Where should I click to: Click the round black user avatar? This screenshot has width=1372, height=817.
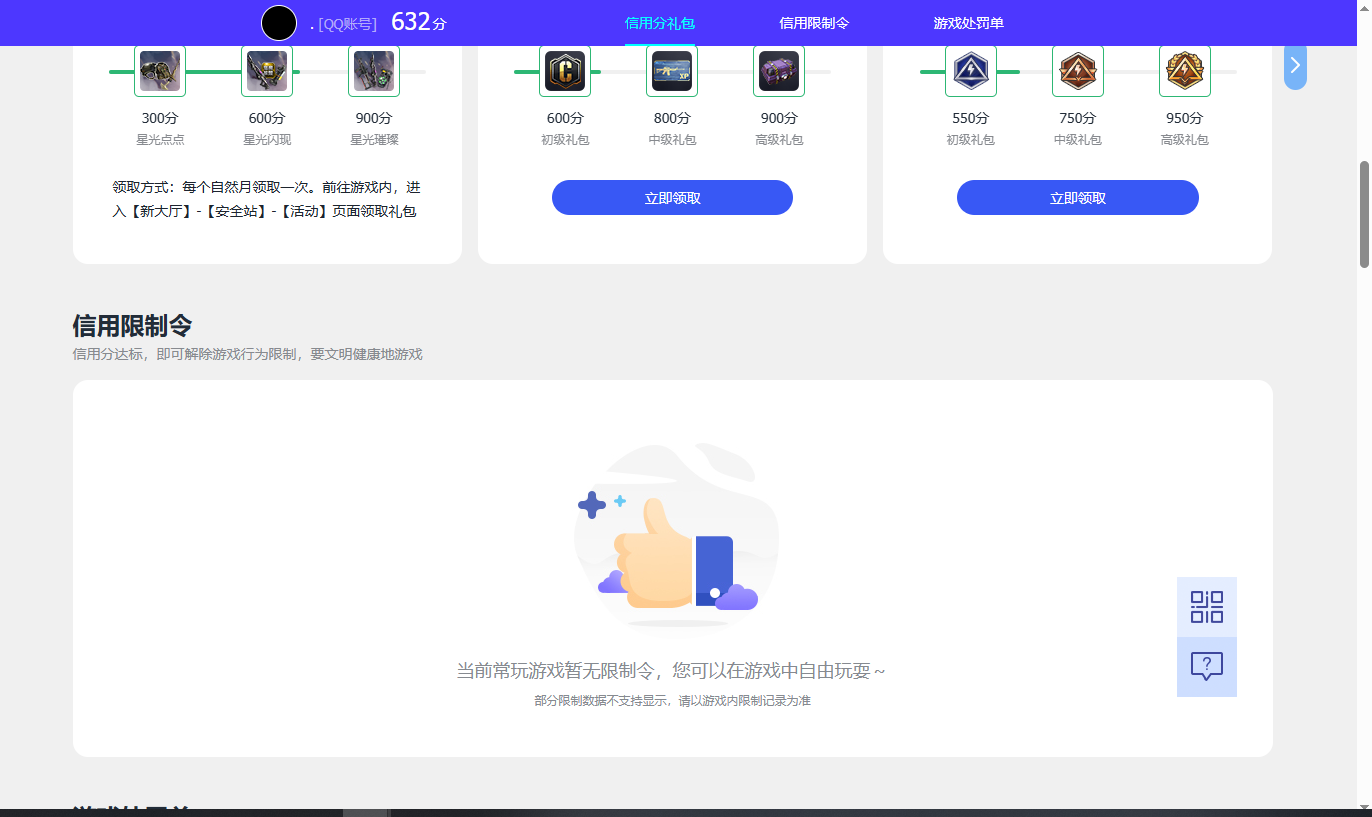(279, 23)
